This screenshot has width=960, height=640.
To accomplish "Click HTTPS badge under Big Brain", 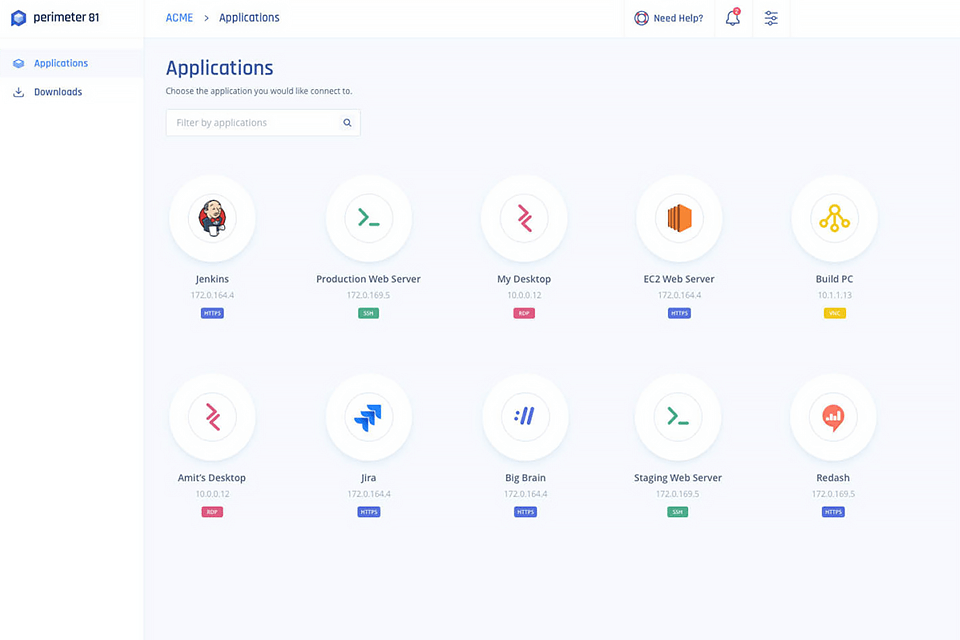I will (x=525, y=512).
